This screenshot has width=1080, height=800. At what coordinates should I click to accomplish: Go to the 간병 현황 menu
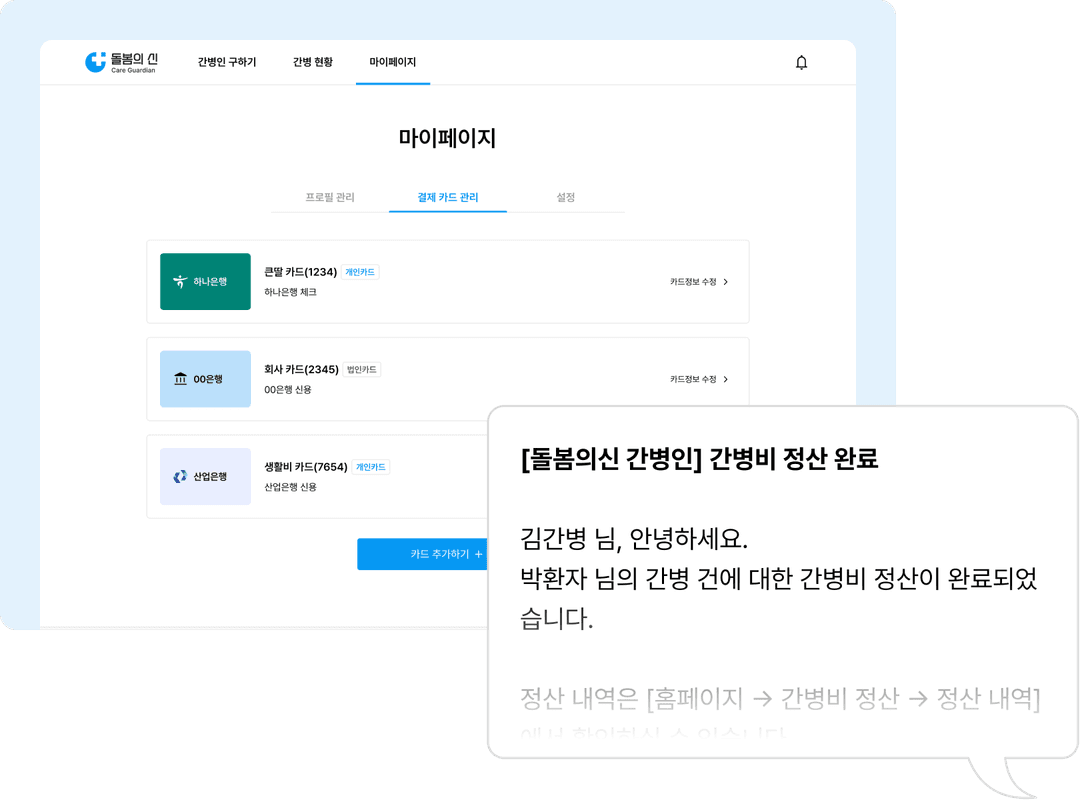(x=313, y=62)
